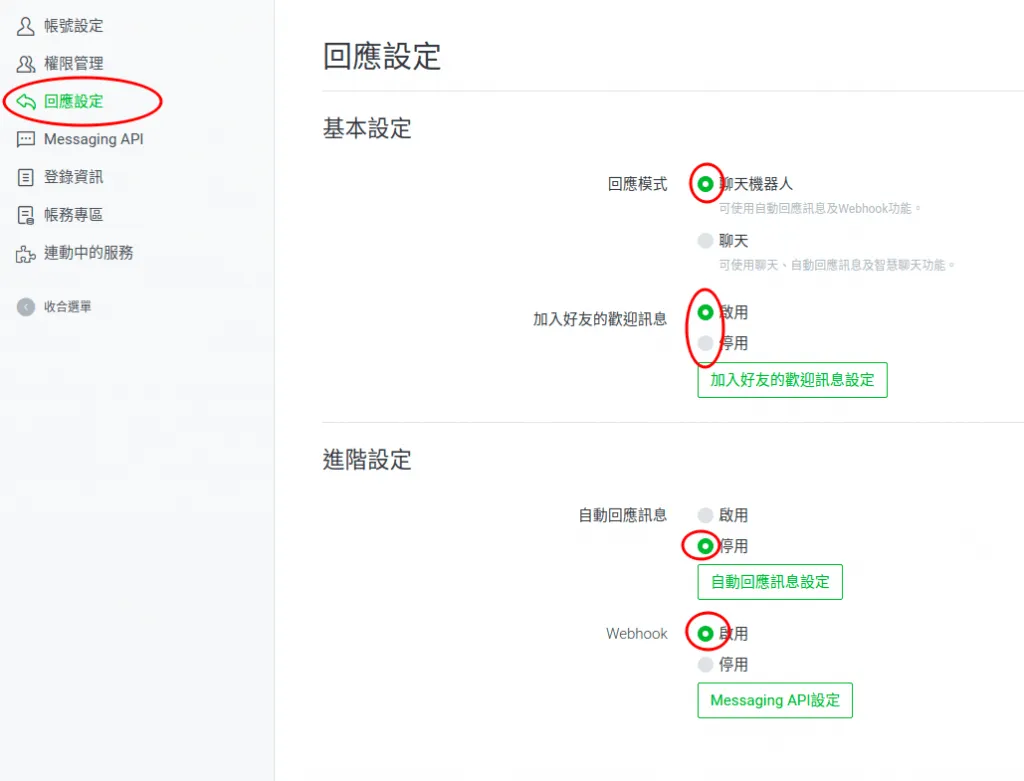The width and height of the screenshot is (1024, 781).
Task: Click the 連動中的服務 puzzle icon
Action: click(26, 253)
